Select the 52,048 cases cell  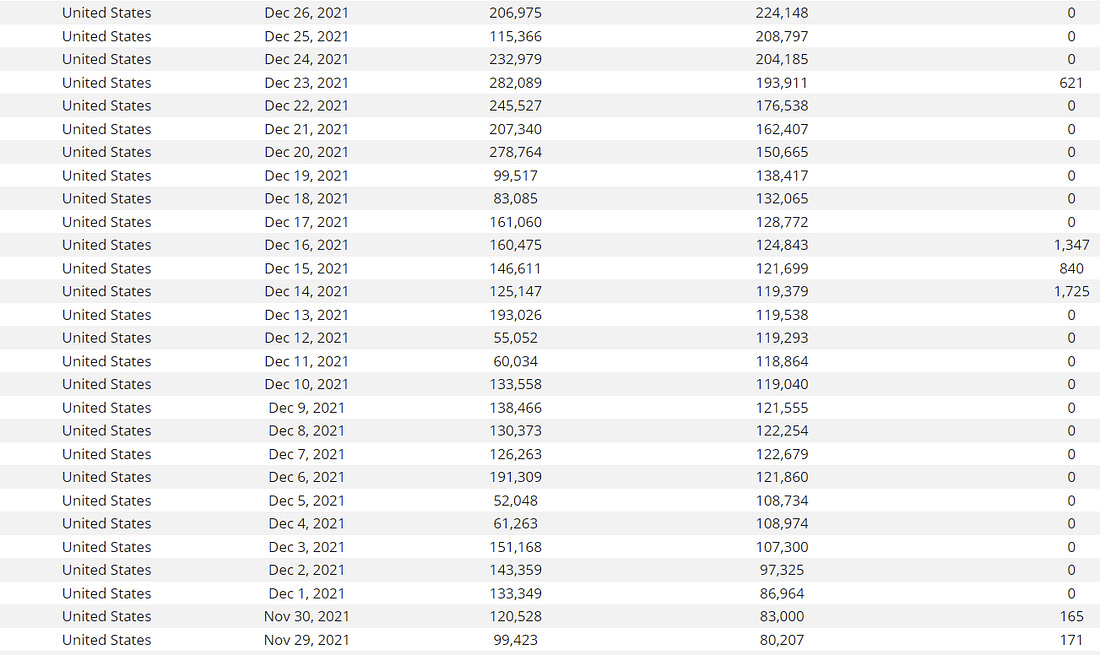516,501
